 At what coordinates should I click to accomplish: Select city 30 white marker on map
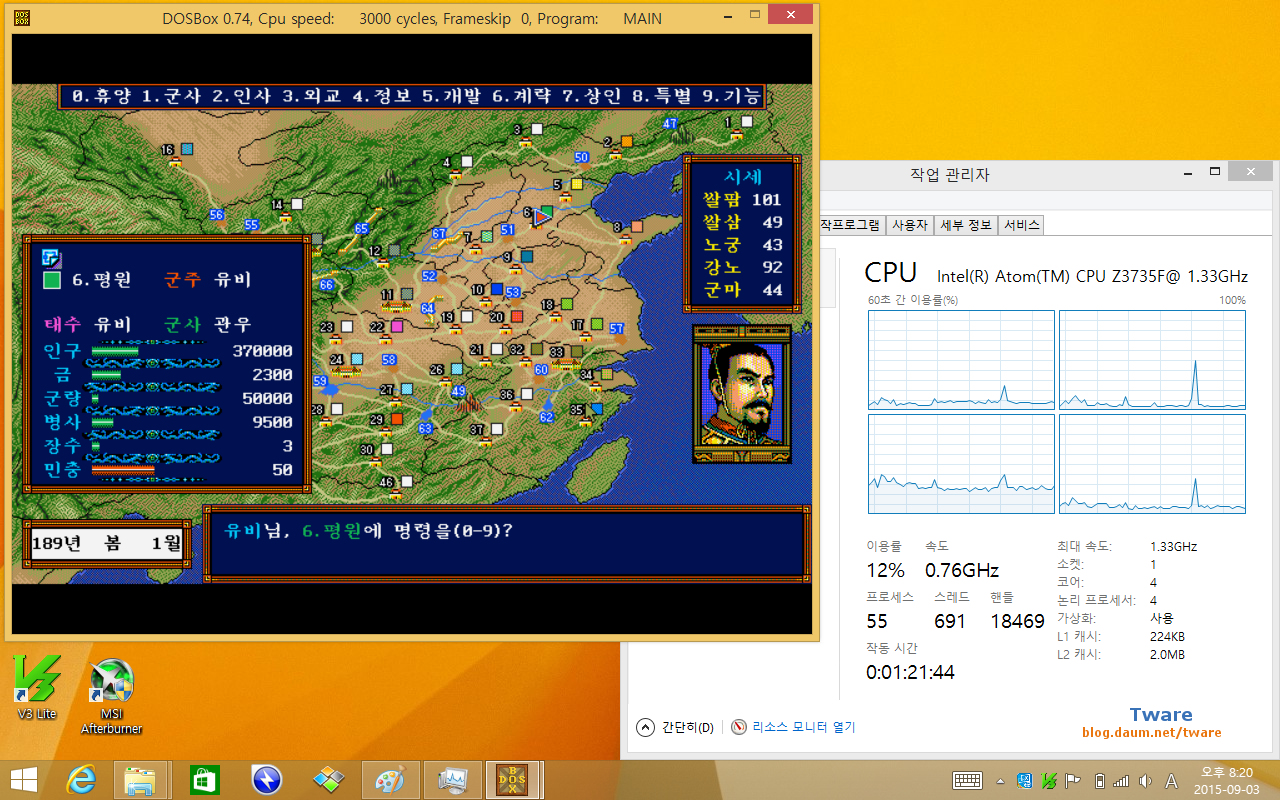click(386, 450)
